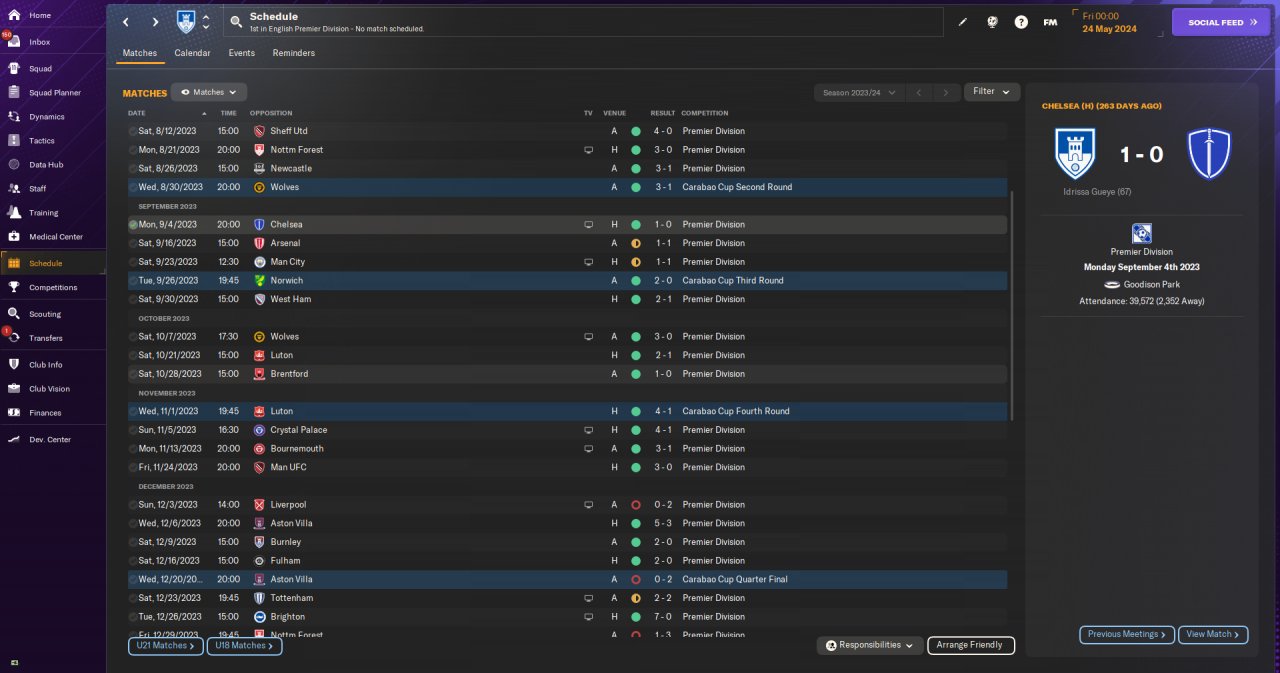This screenshot has width=1280, height=673.
Task: Expand the team switcher arrows by crest
Action: (x=206, y=22)
